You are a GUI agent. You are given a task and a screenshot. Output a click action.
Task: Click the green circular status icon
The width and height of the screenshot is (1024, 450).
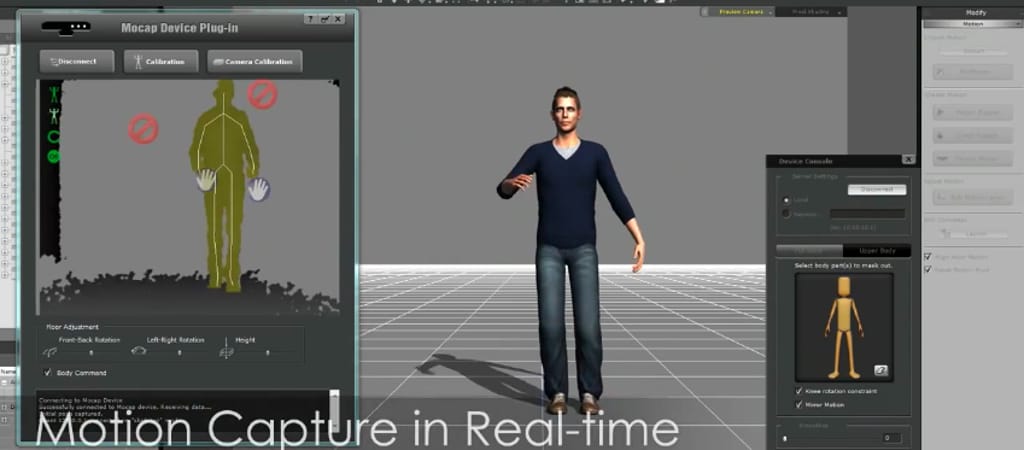[x=54, y=156]
